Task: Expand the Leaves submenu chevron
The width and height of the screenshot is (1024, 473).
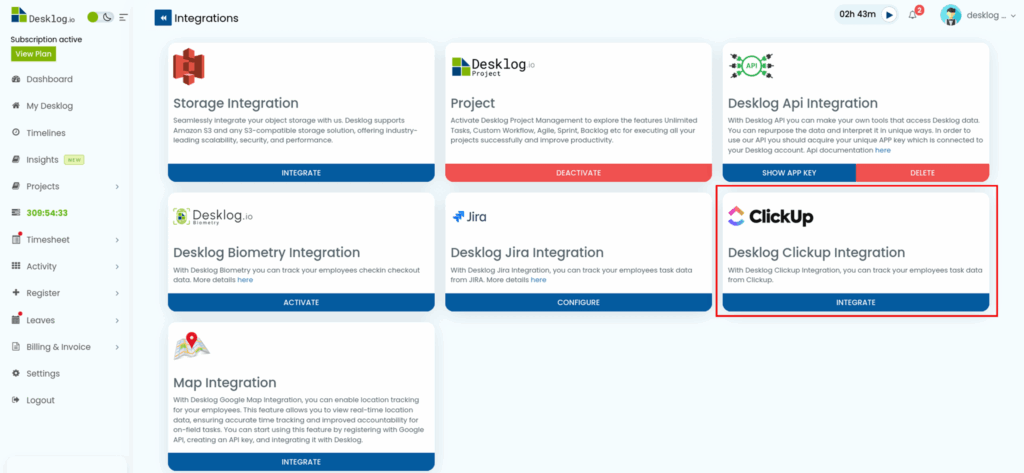Action: click(117, 321)
